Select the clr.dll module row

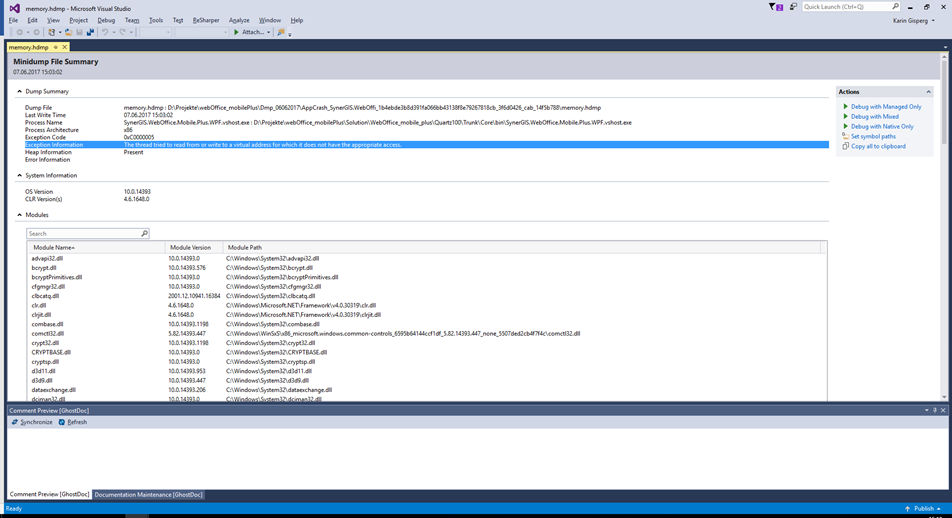pyautogui.click(x=426, y=305)
